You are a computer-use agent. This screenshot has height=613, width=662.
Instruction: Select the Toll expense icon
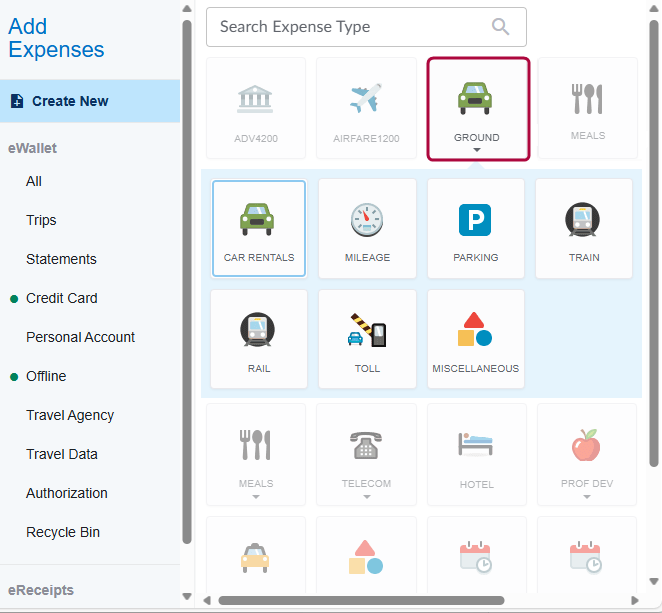click(367, 330)
